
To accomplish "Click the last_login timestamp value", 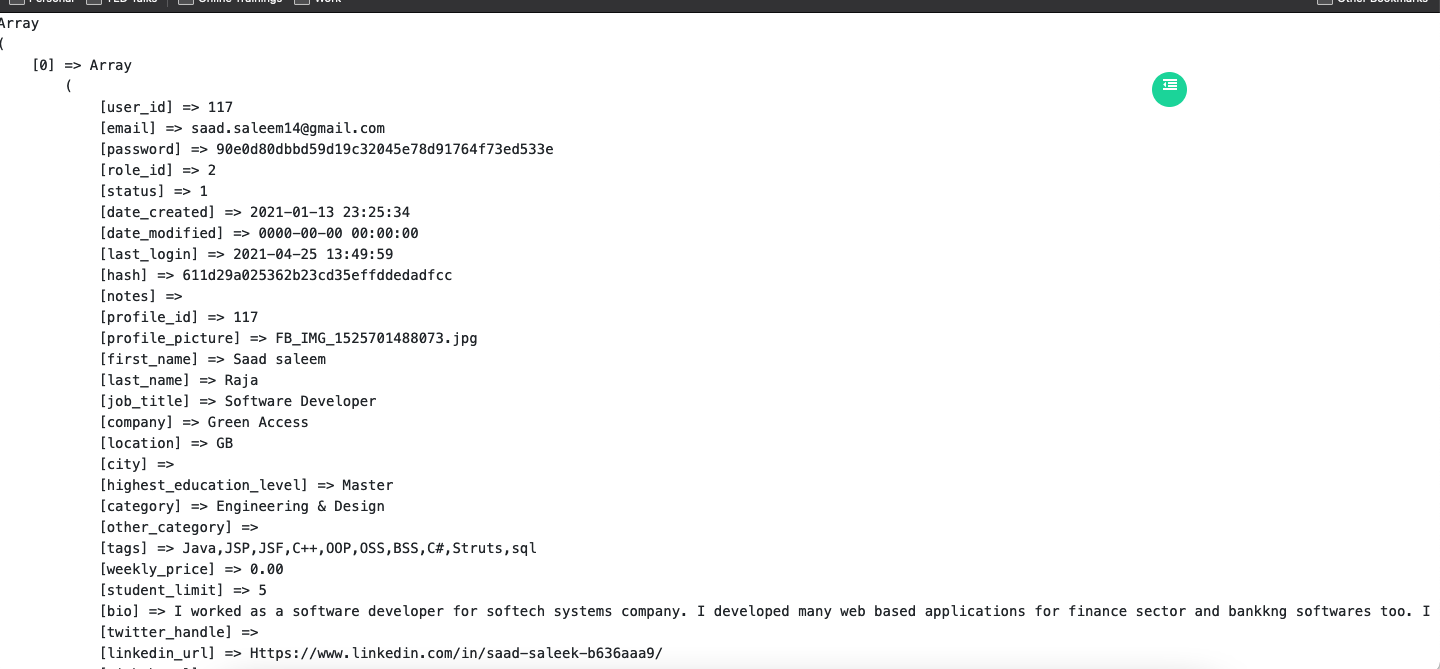I will click(x=313, y=254).
